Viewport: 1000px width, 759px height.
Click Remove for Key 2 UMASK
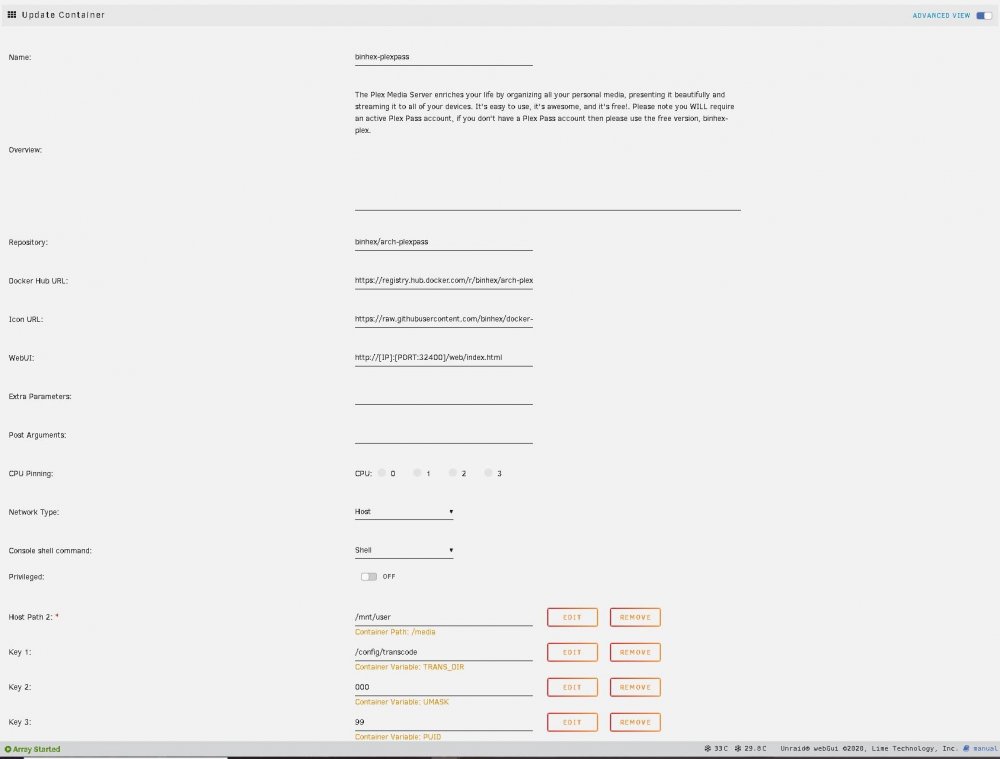pyautogui.click(x=635, y=688)
